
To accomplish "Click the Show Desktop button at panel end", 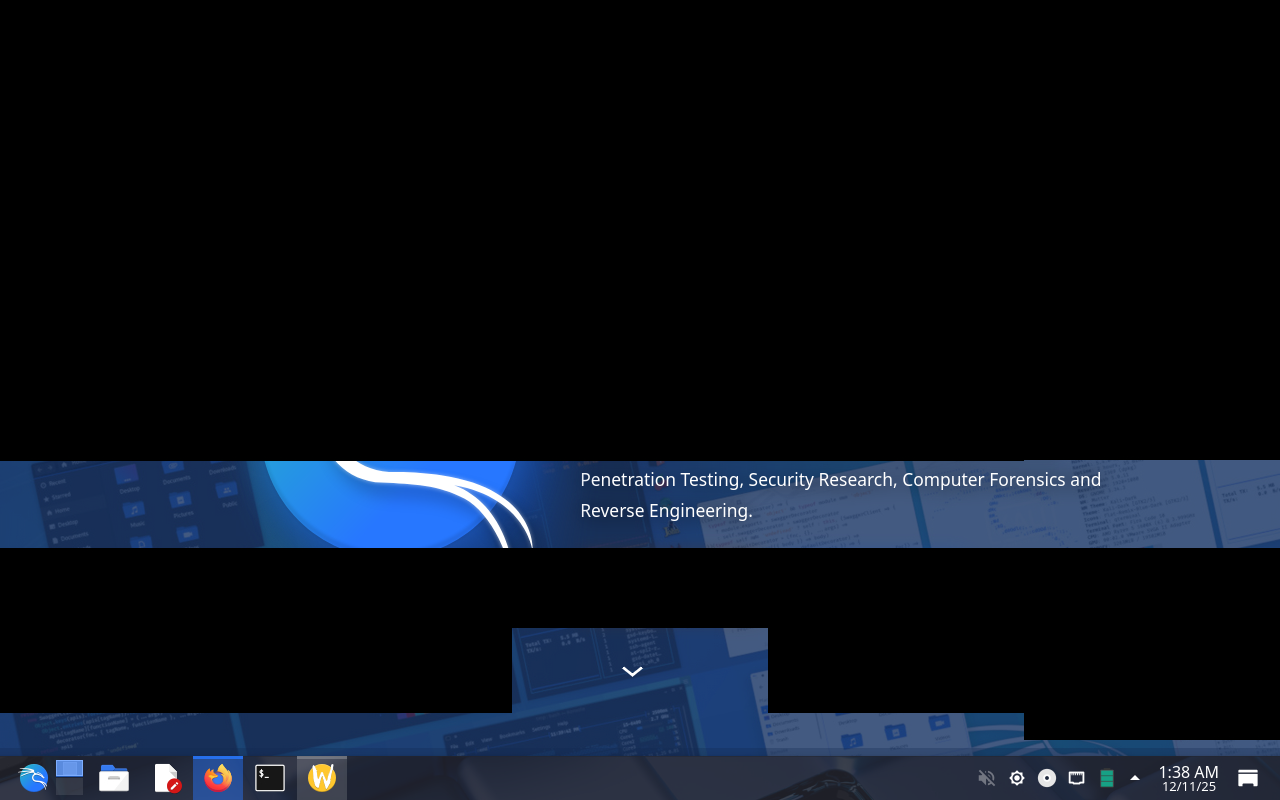I will (x=1248, y=778).
